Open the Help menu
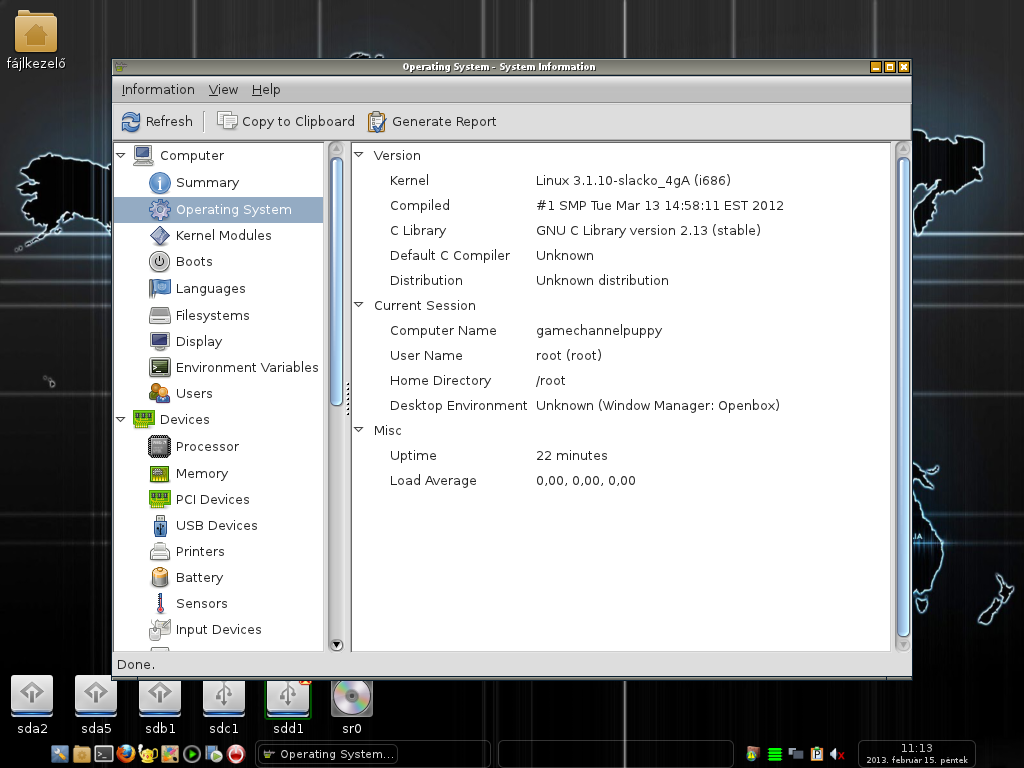 click(x=266, y=89)
